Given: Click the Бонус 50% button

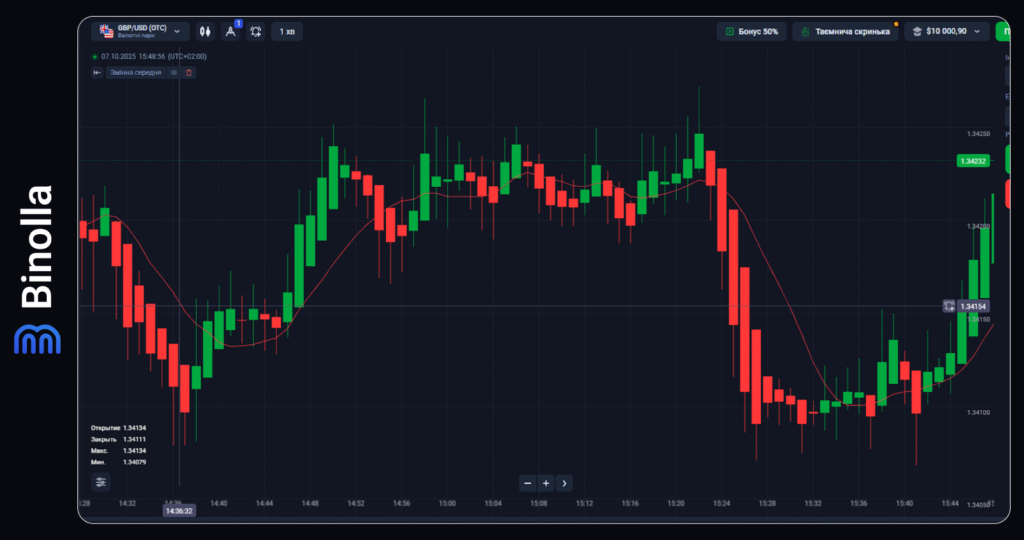Looking at the screenshot, I should [x=752, y=32].
